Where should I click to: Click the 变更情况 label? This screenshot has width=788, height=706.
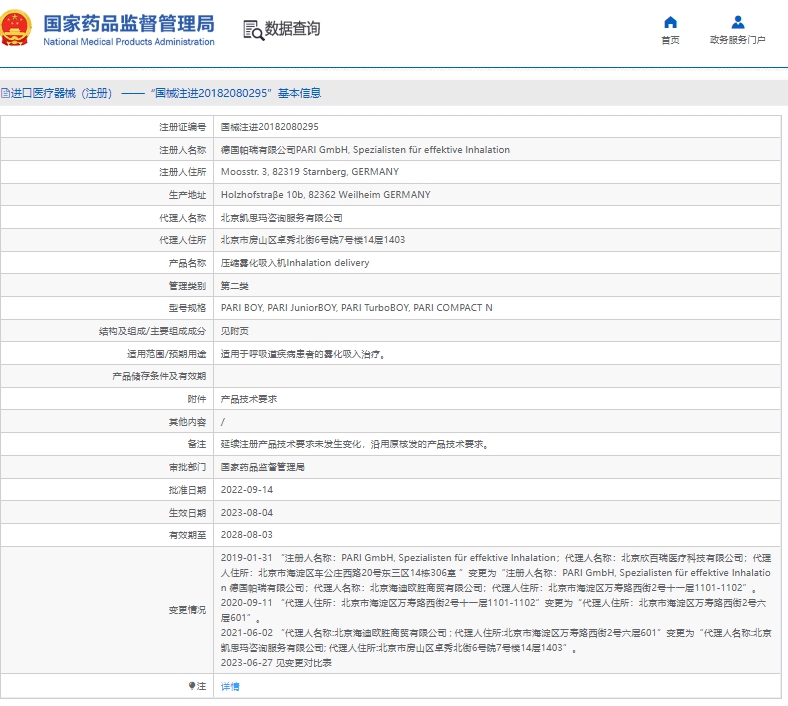pos(187,610)
